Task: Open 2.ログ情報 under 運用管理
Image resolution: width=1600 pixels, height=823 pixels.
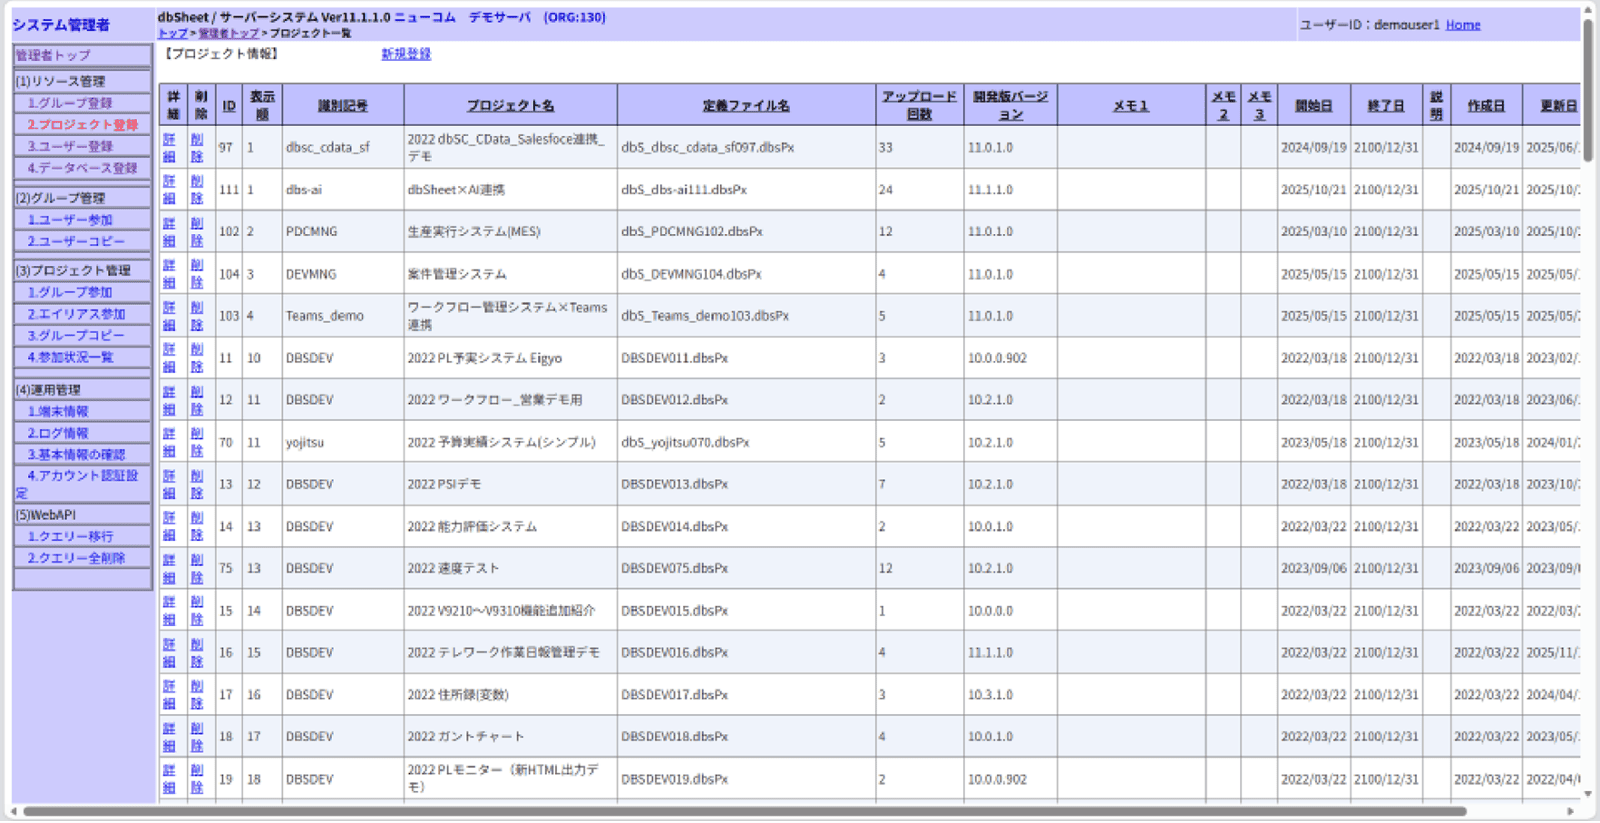Action: pyautogui.click(x=58, y=433)
